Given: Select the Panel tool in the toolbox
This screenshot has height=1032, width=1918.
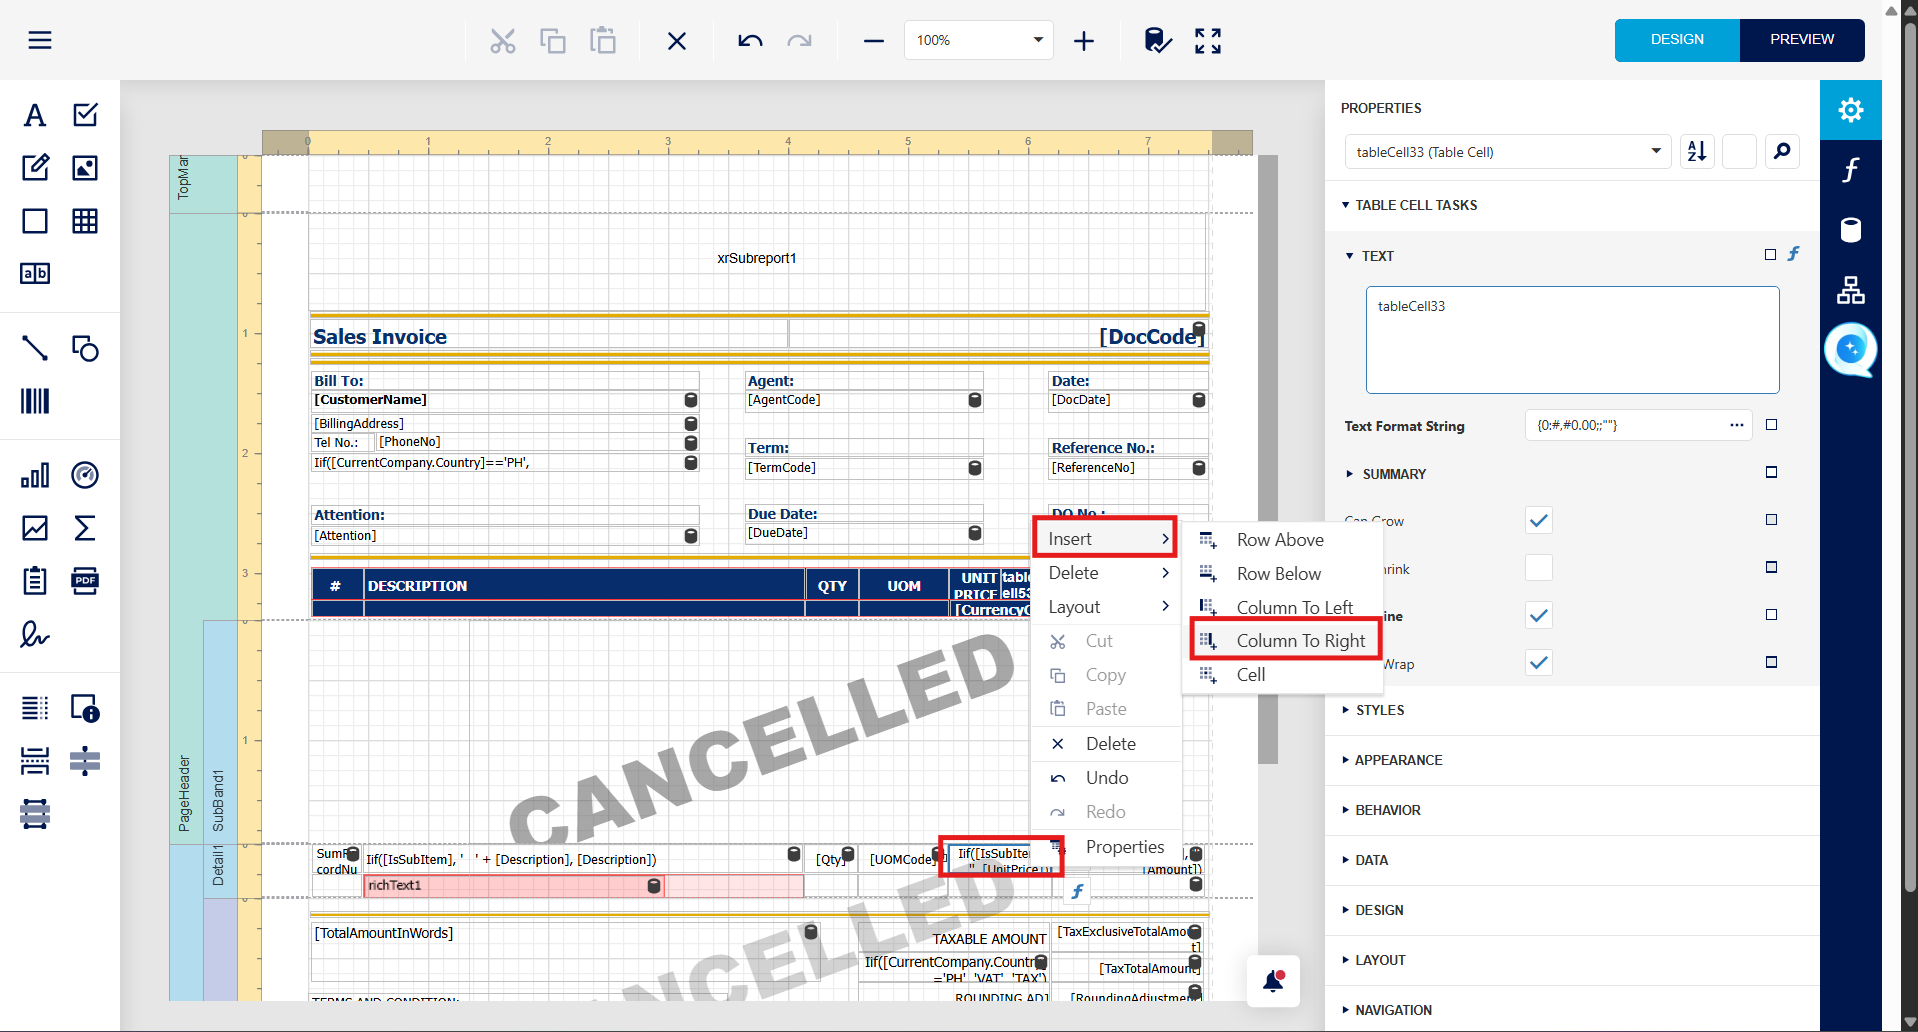Looking at the screenshot, I should pos(35,221).
